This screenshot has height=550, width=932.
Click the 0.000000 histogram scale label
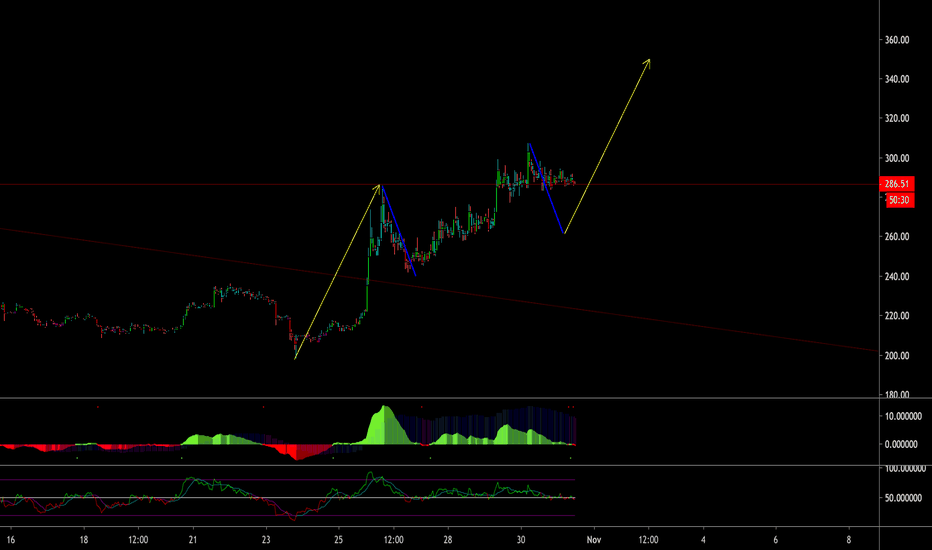903,444
